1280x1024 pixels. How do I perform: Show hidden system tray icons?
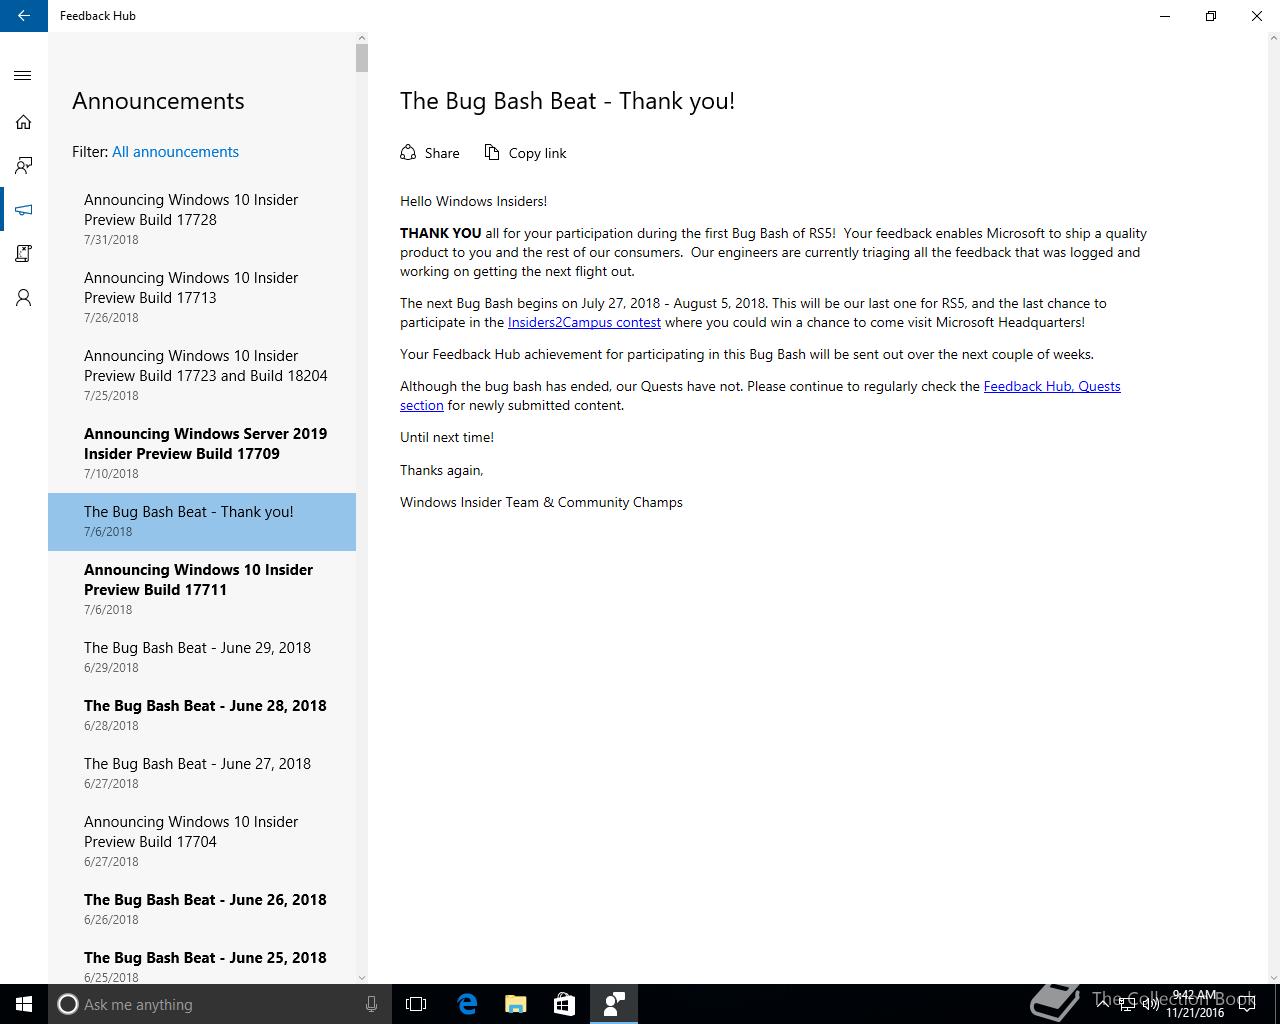[x=1102, y=1005]
